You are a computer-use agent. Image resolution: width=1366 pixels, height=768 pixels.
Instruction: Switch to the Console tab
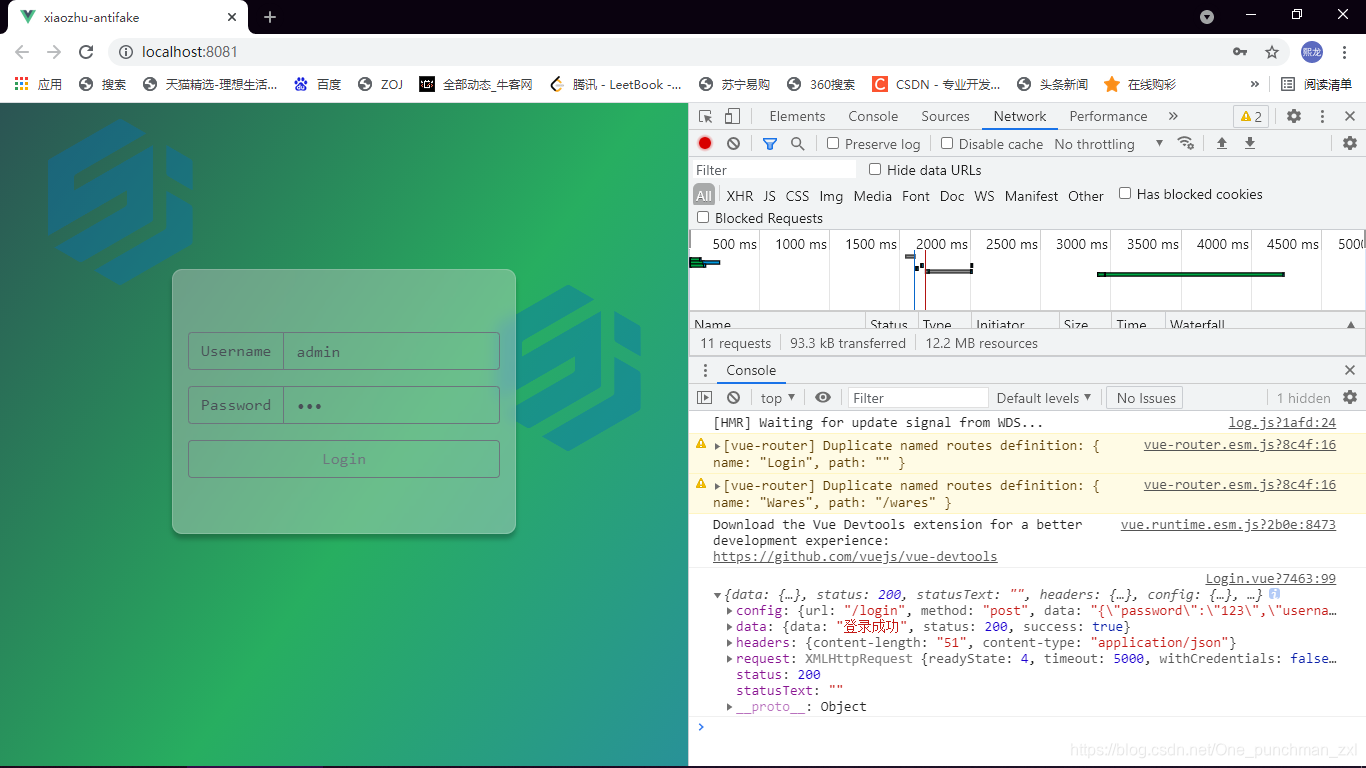(873, 116)
